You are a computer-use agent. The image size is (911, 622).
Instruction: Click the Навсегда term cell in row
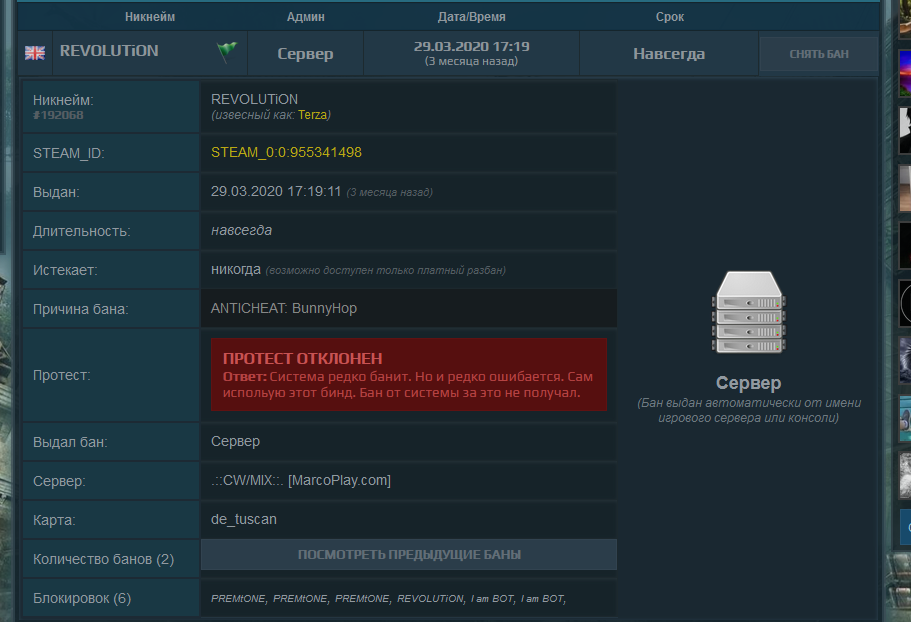[x=669, y=54]
